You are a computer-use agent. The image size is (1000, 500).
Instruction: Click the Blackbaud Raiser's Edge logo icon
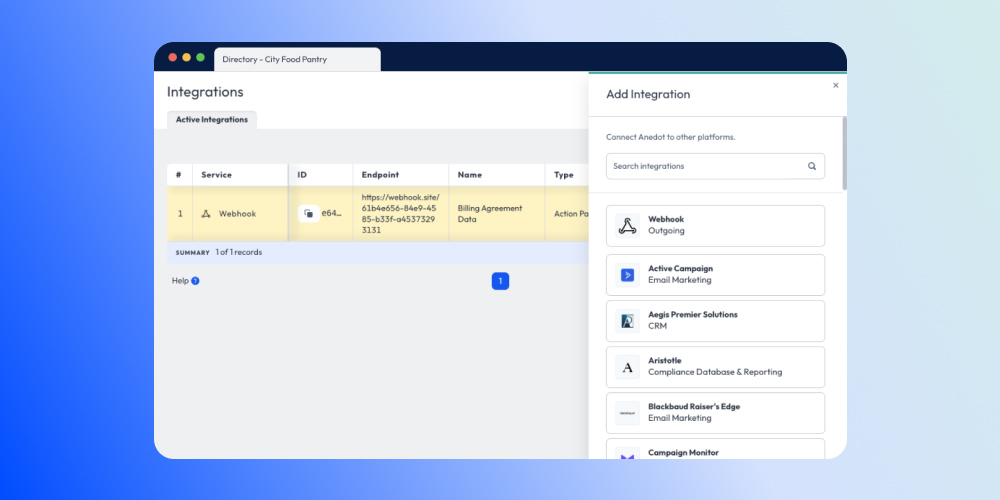[x=627, y=413]
